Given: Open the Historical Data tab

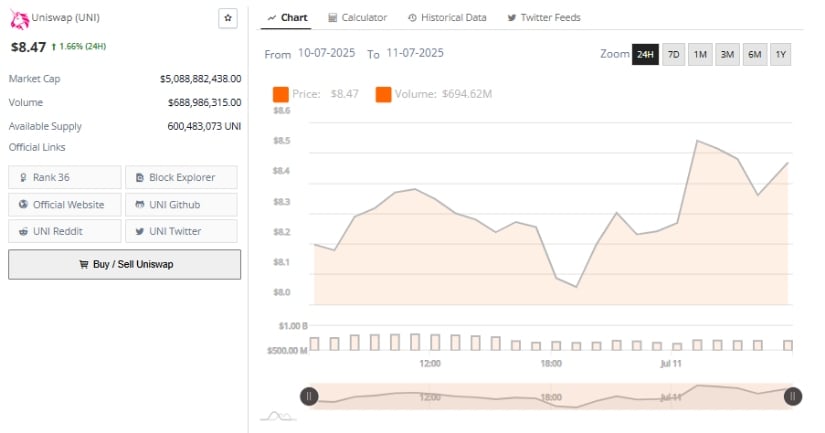Looking at the screenshot, I should coord(447,17).
